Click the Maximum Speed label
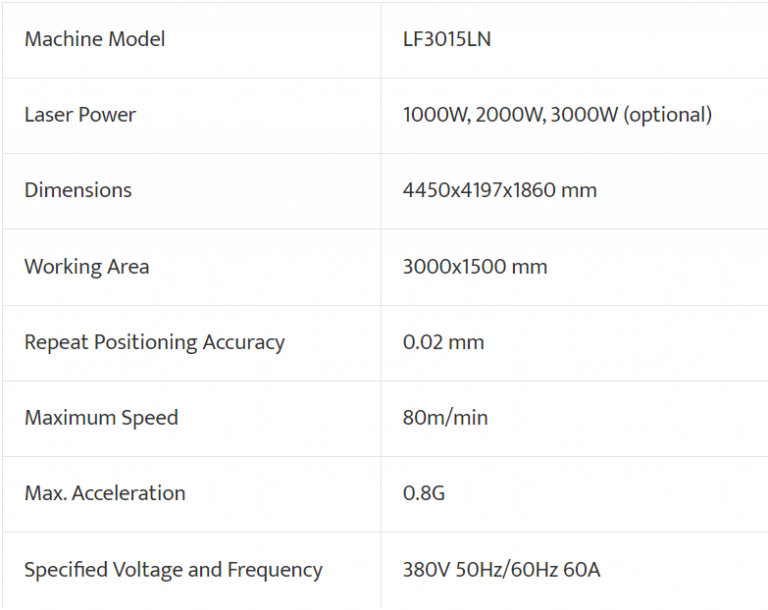The image size is (768, 610). [x=101, y=418]
